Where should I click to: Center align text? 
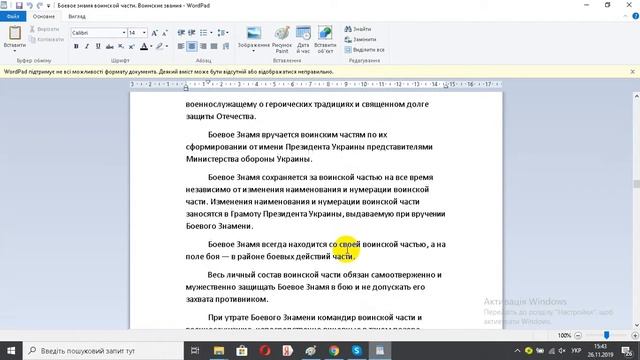pos(192,47)
